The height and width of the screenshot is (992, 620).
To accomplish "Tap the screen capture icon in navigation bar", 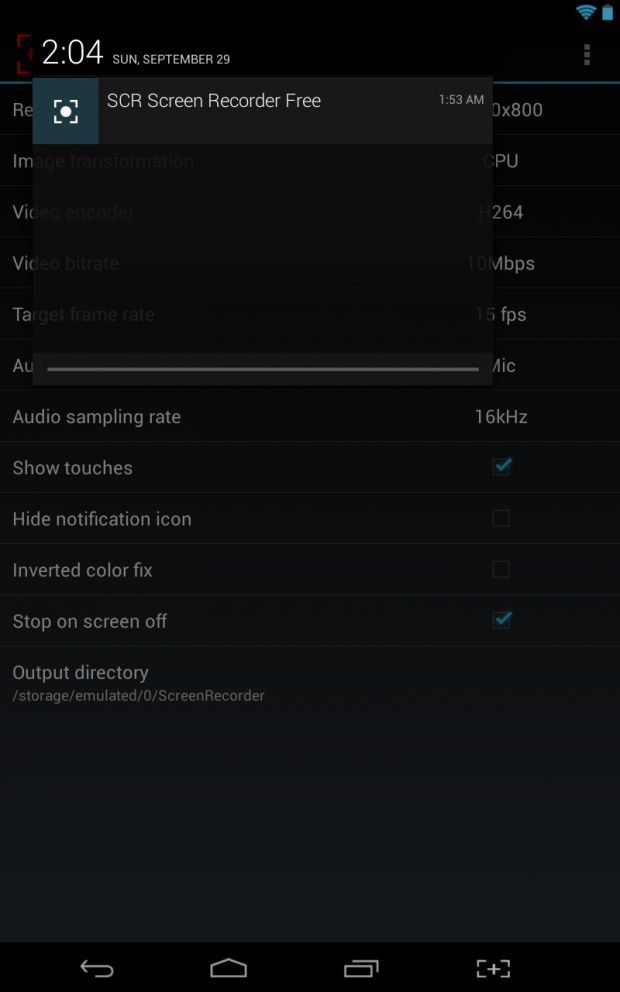I will pos(492,968).
